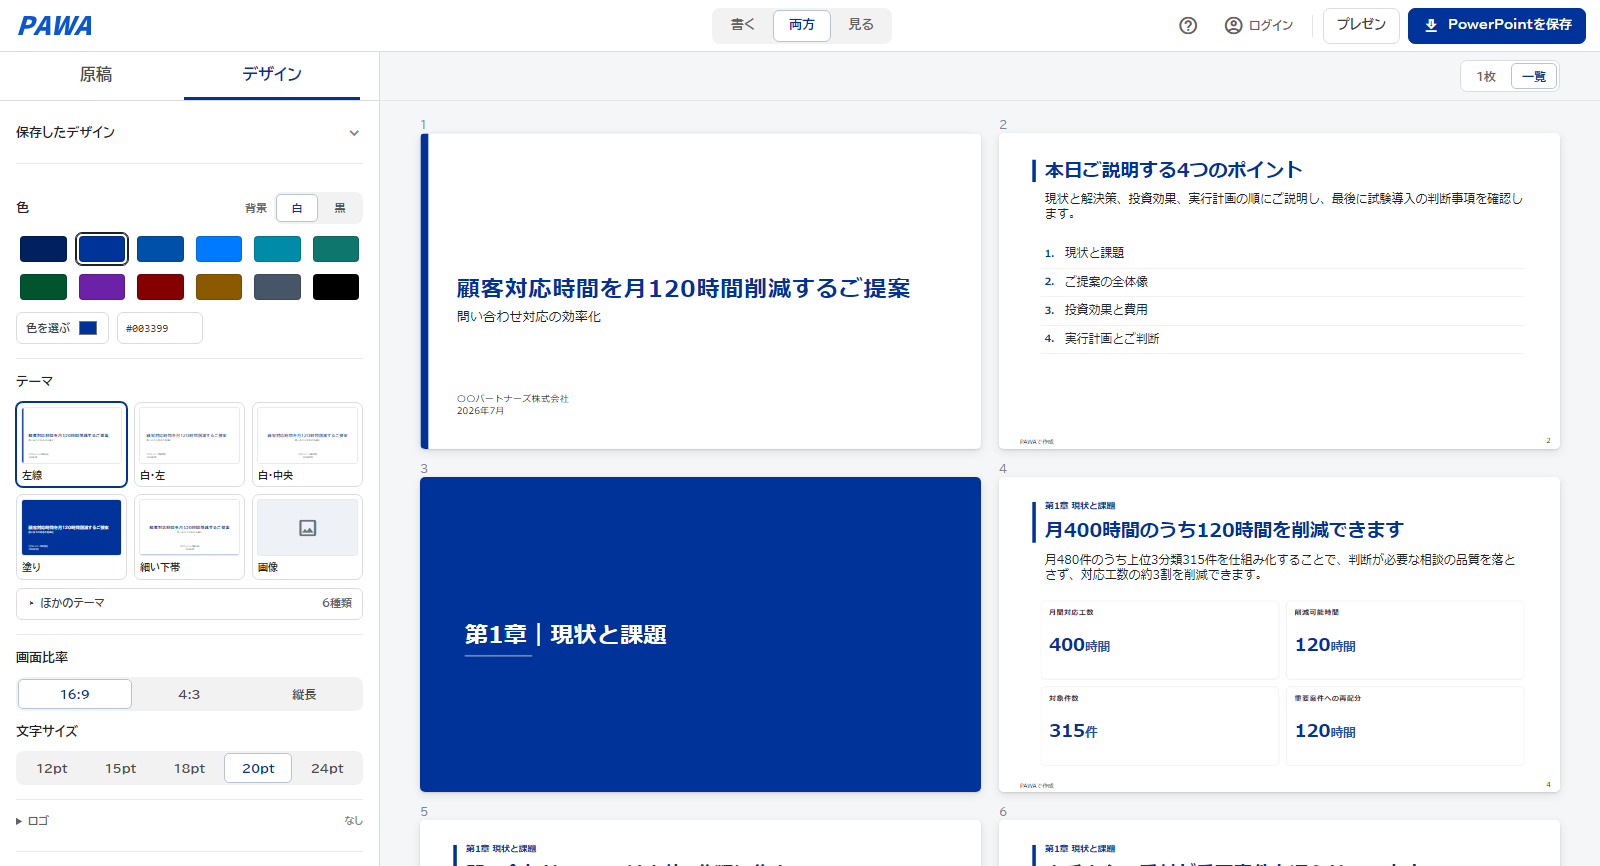Screen dimensions: 1600x866
Task: Select the bright sky blue swatch
Action: [219, 249]
